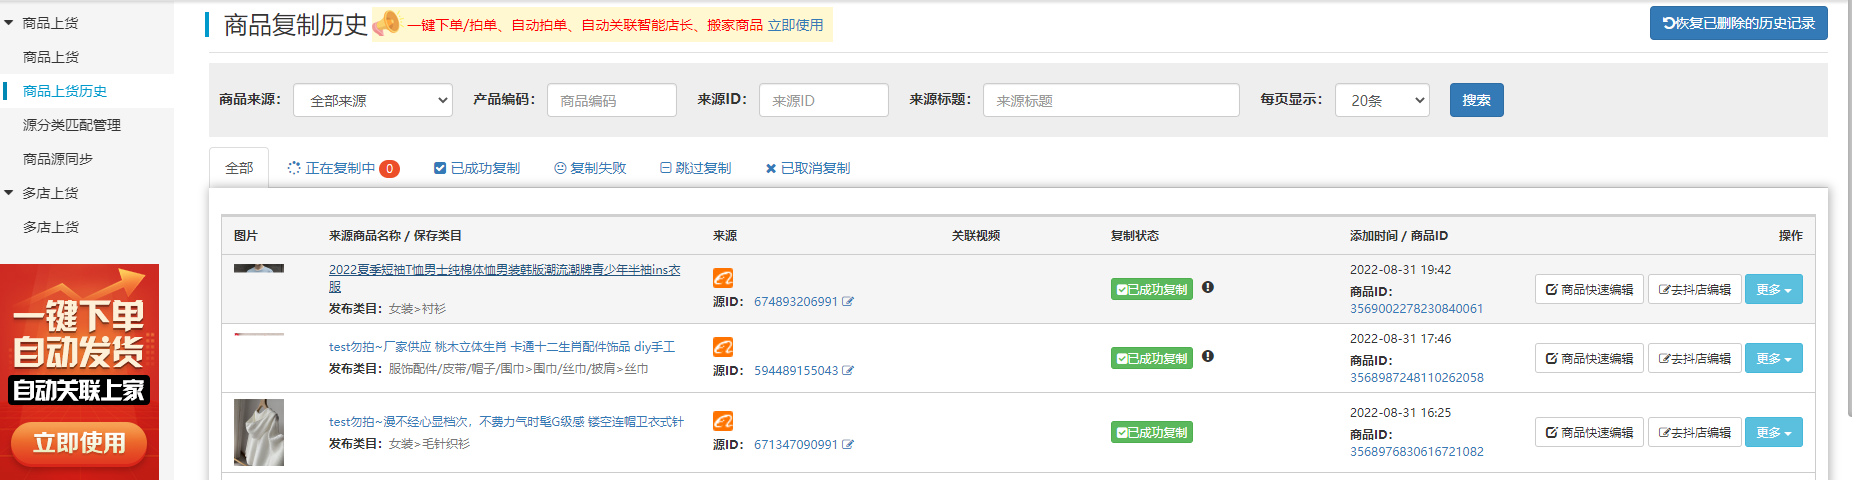Click the 1688 source icon in third row

point(723,421)
